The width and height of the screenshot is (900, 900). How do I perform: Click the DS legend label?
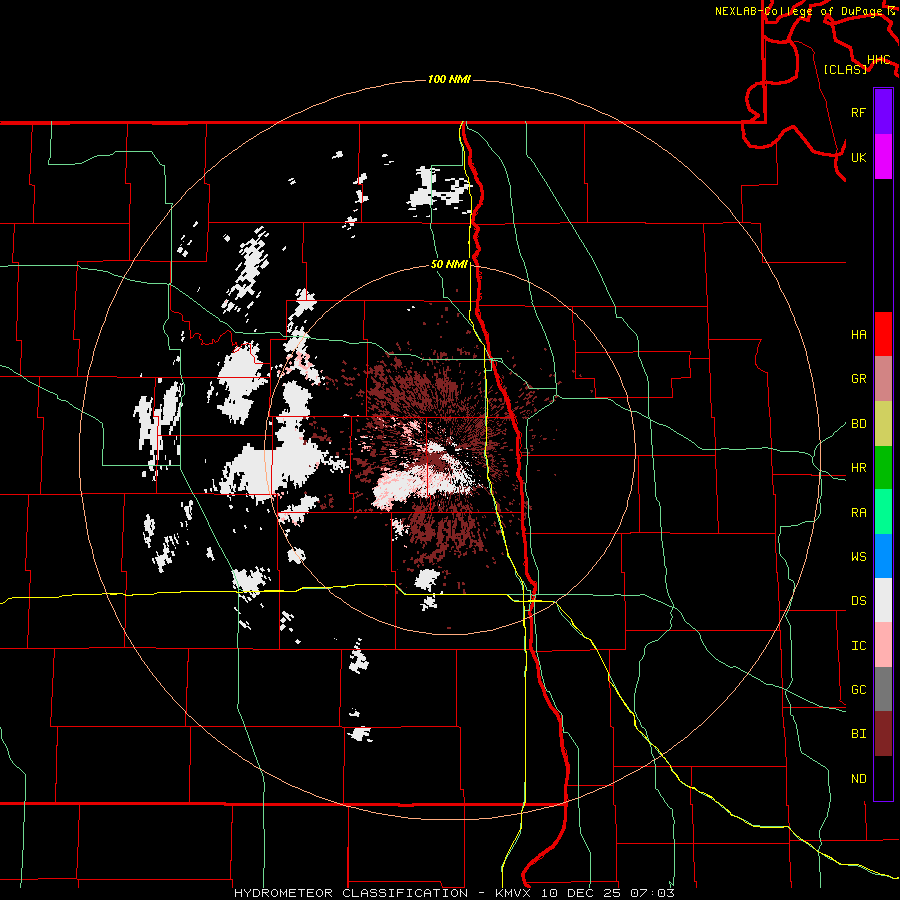pos(858,600)
